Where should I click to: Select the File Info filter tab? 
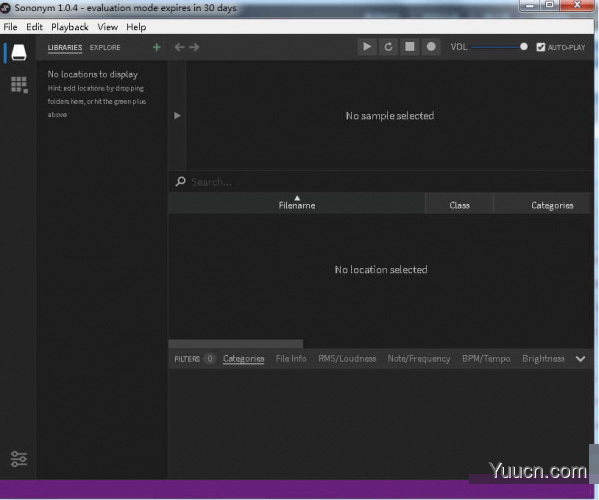[291, 359]
